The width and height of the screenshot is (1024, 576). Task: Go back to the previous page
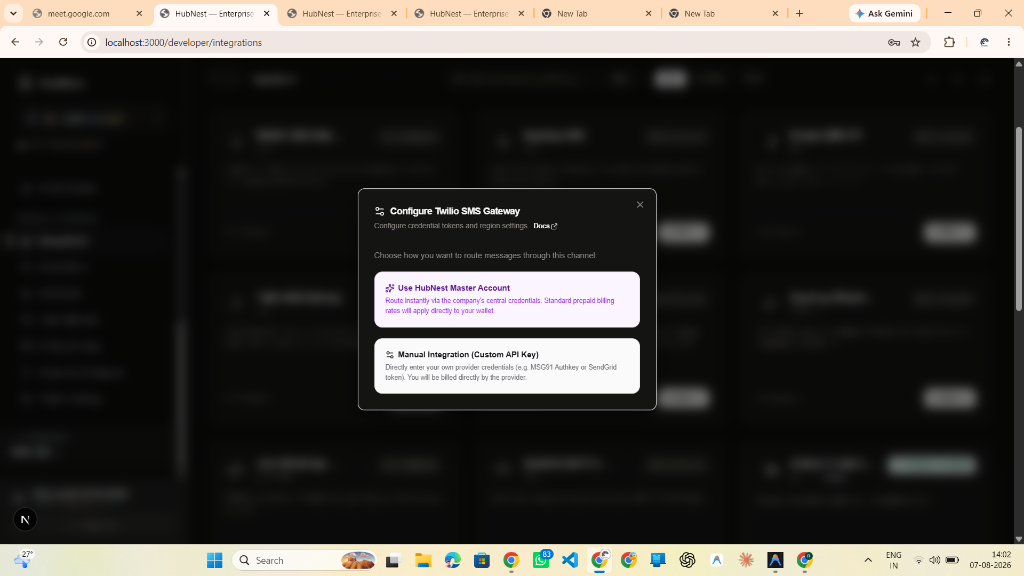pyautogui.click(x=16, y=42)
